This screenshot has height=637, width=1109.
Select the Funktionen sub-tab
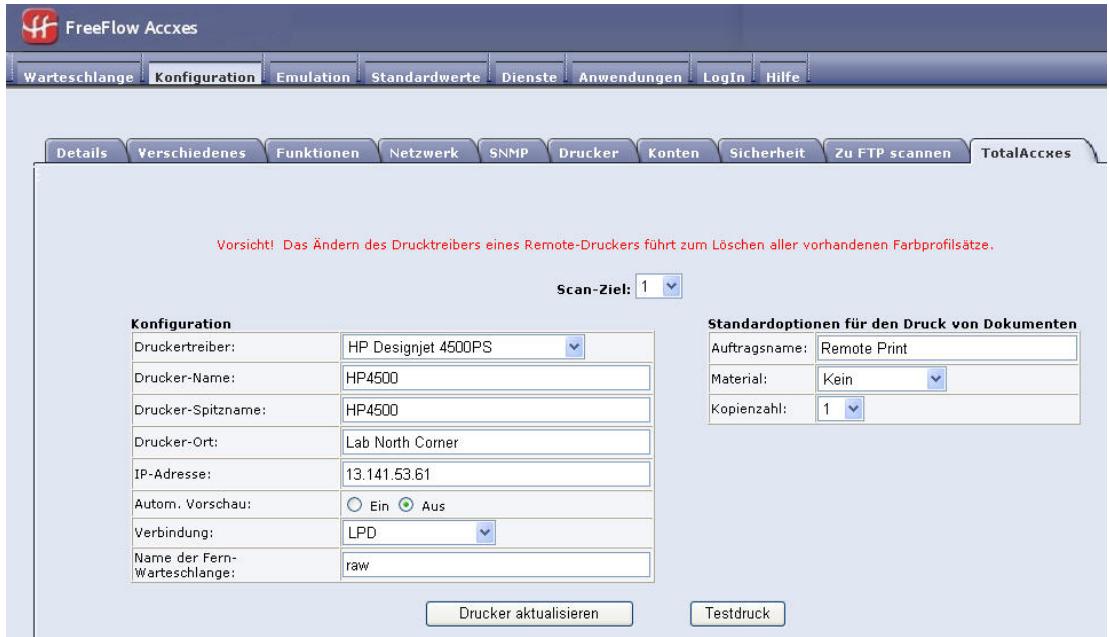click(x=318, y=152)
